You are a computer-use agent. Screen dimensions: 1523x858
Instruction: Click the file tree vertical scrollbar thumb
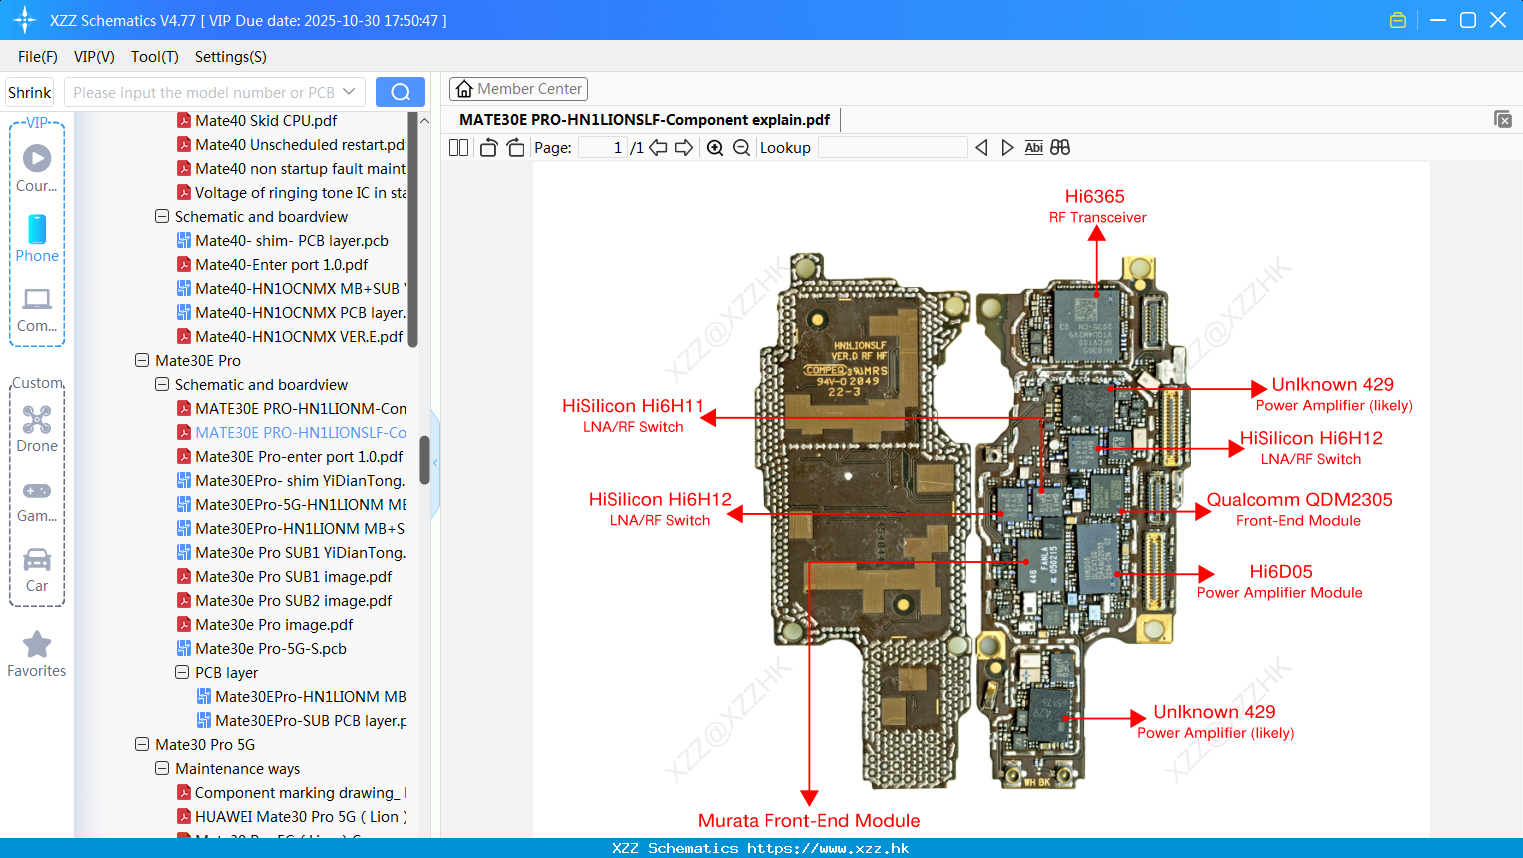[424, 460]
